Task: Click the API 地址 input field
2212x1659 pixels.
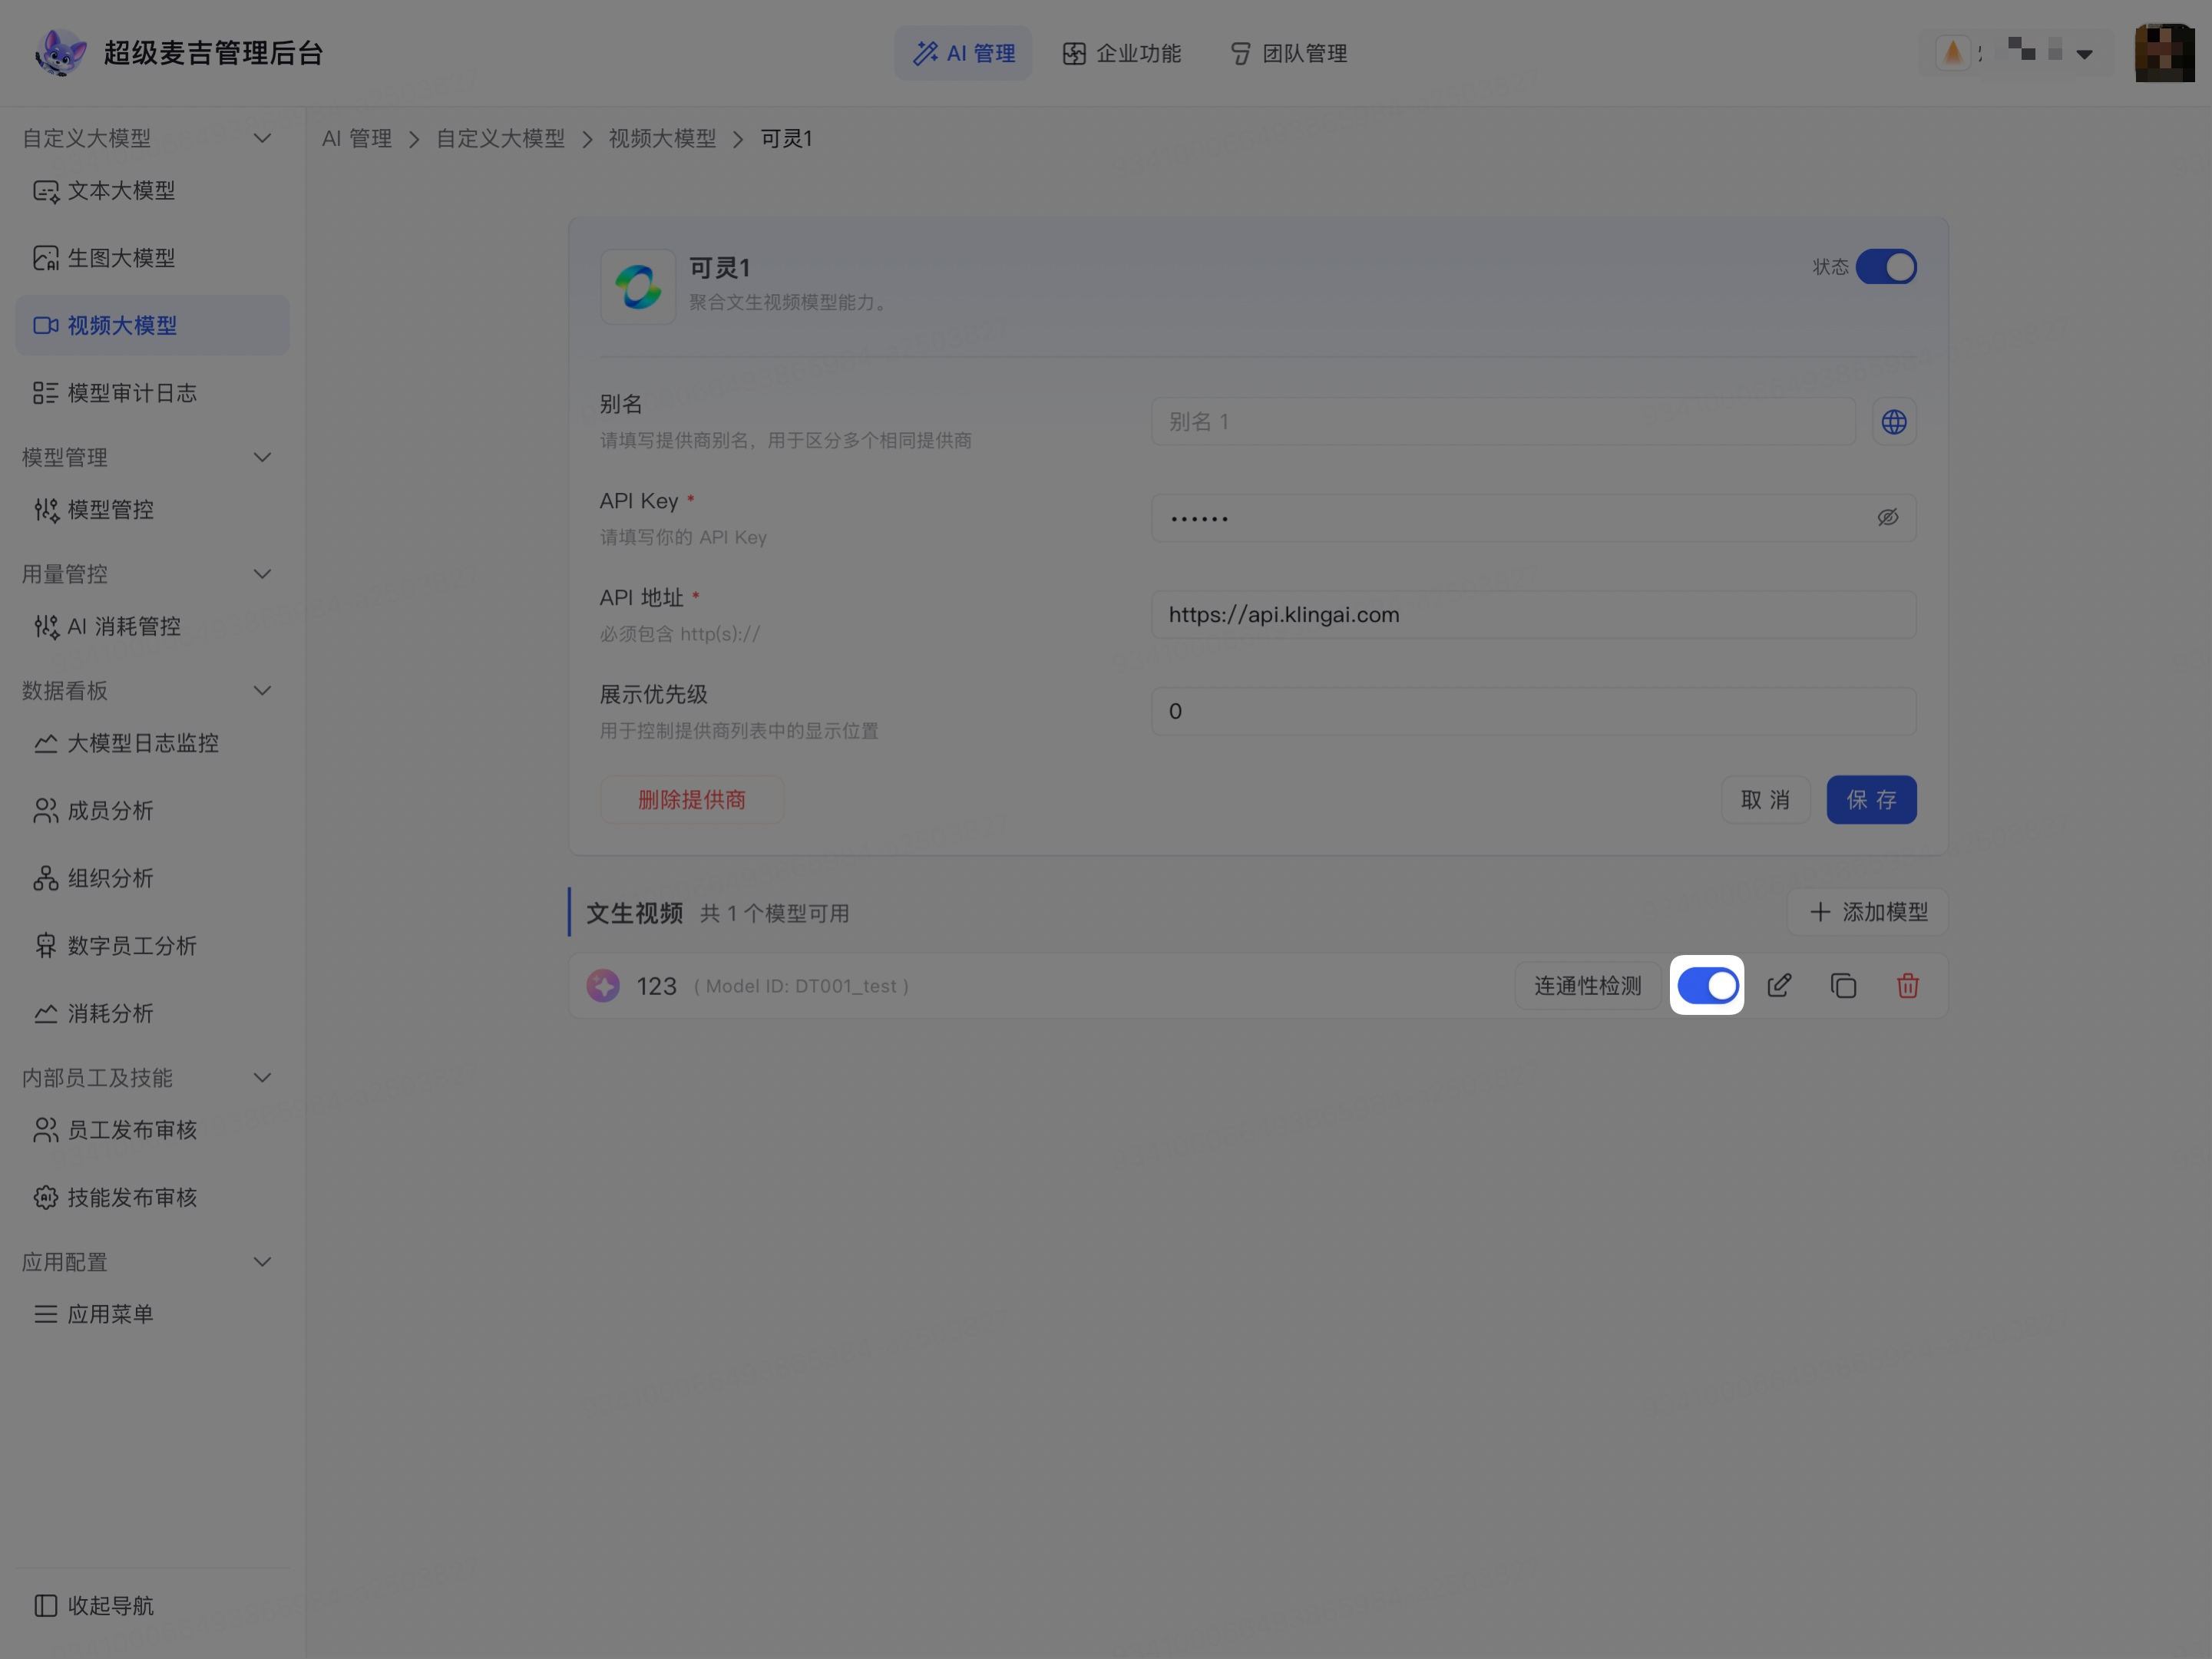Action: coord(1533,615)
